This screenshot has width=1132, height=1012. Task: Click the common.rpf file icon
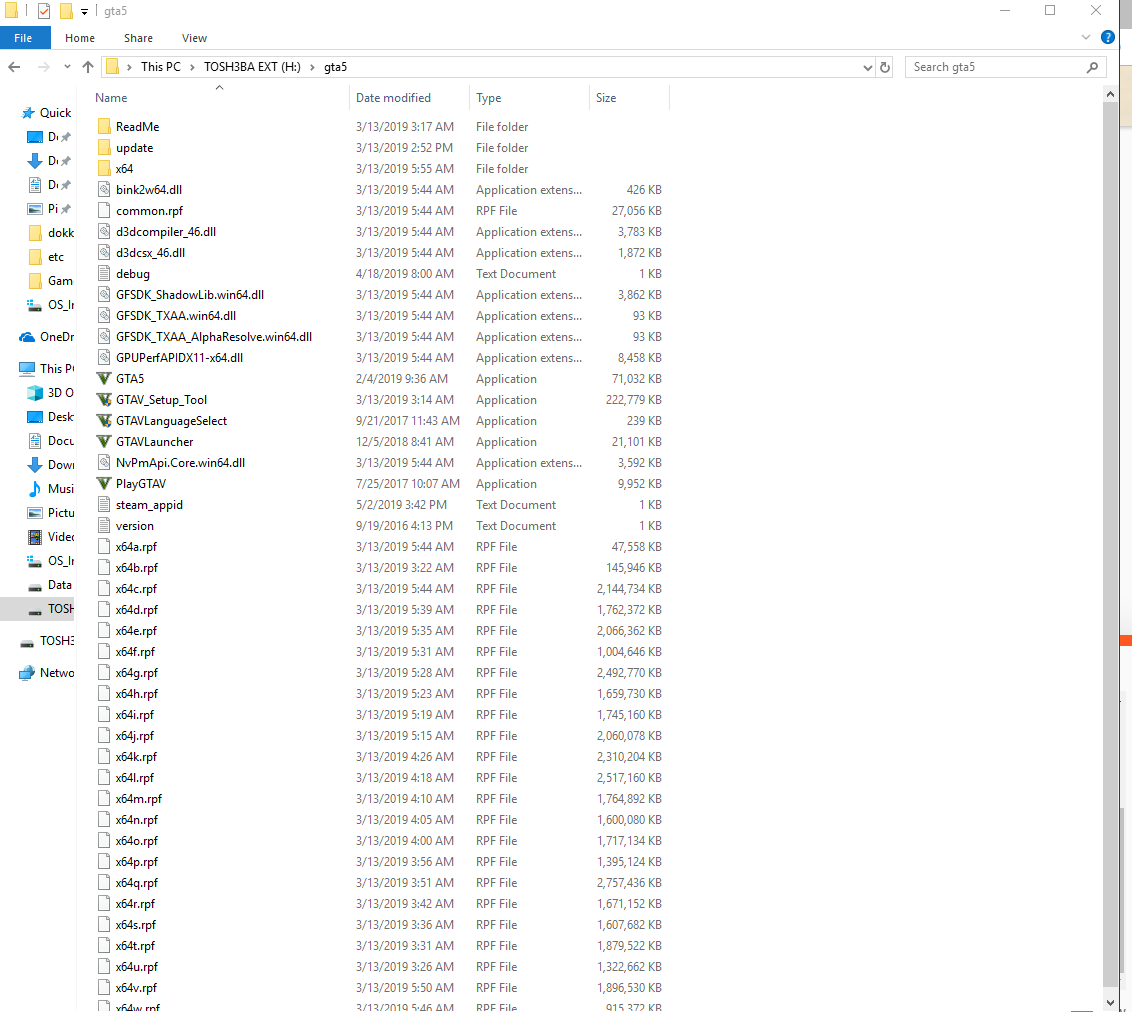104,211
